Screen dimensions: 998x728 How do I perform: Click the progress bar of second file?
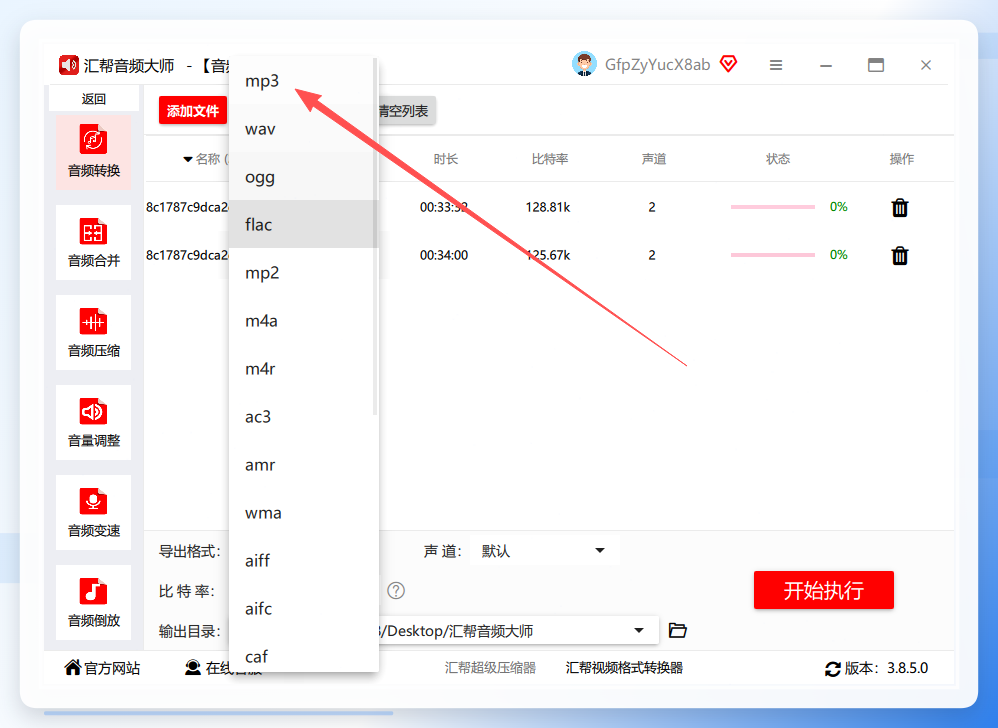tap(773, 255)
